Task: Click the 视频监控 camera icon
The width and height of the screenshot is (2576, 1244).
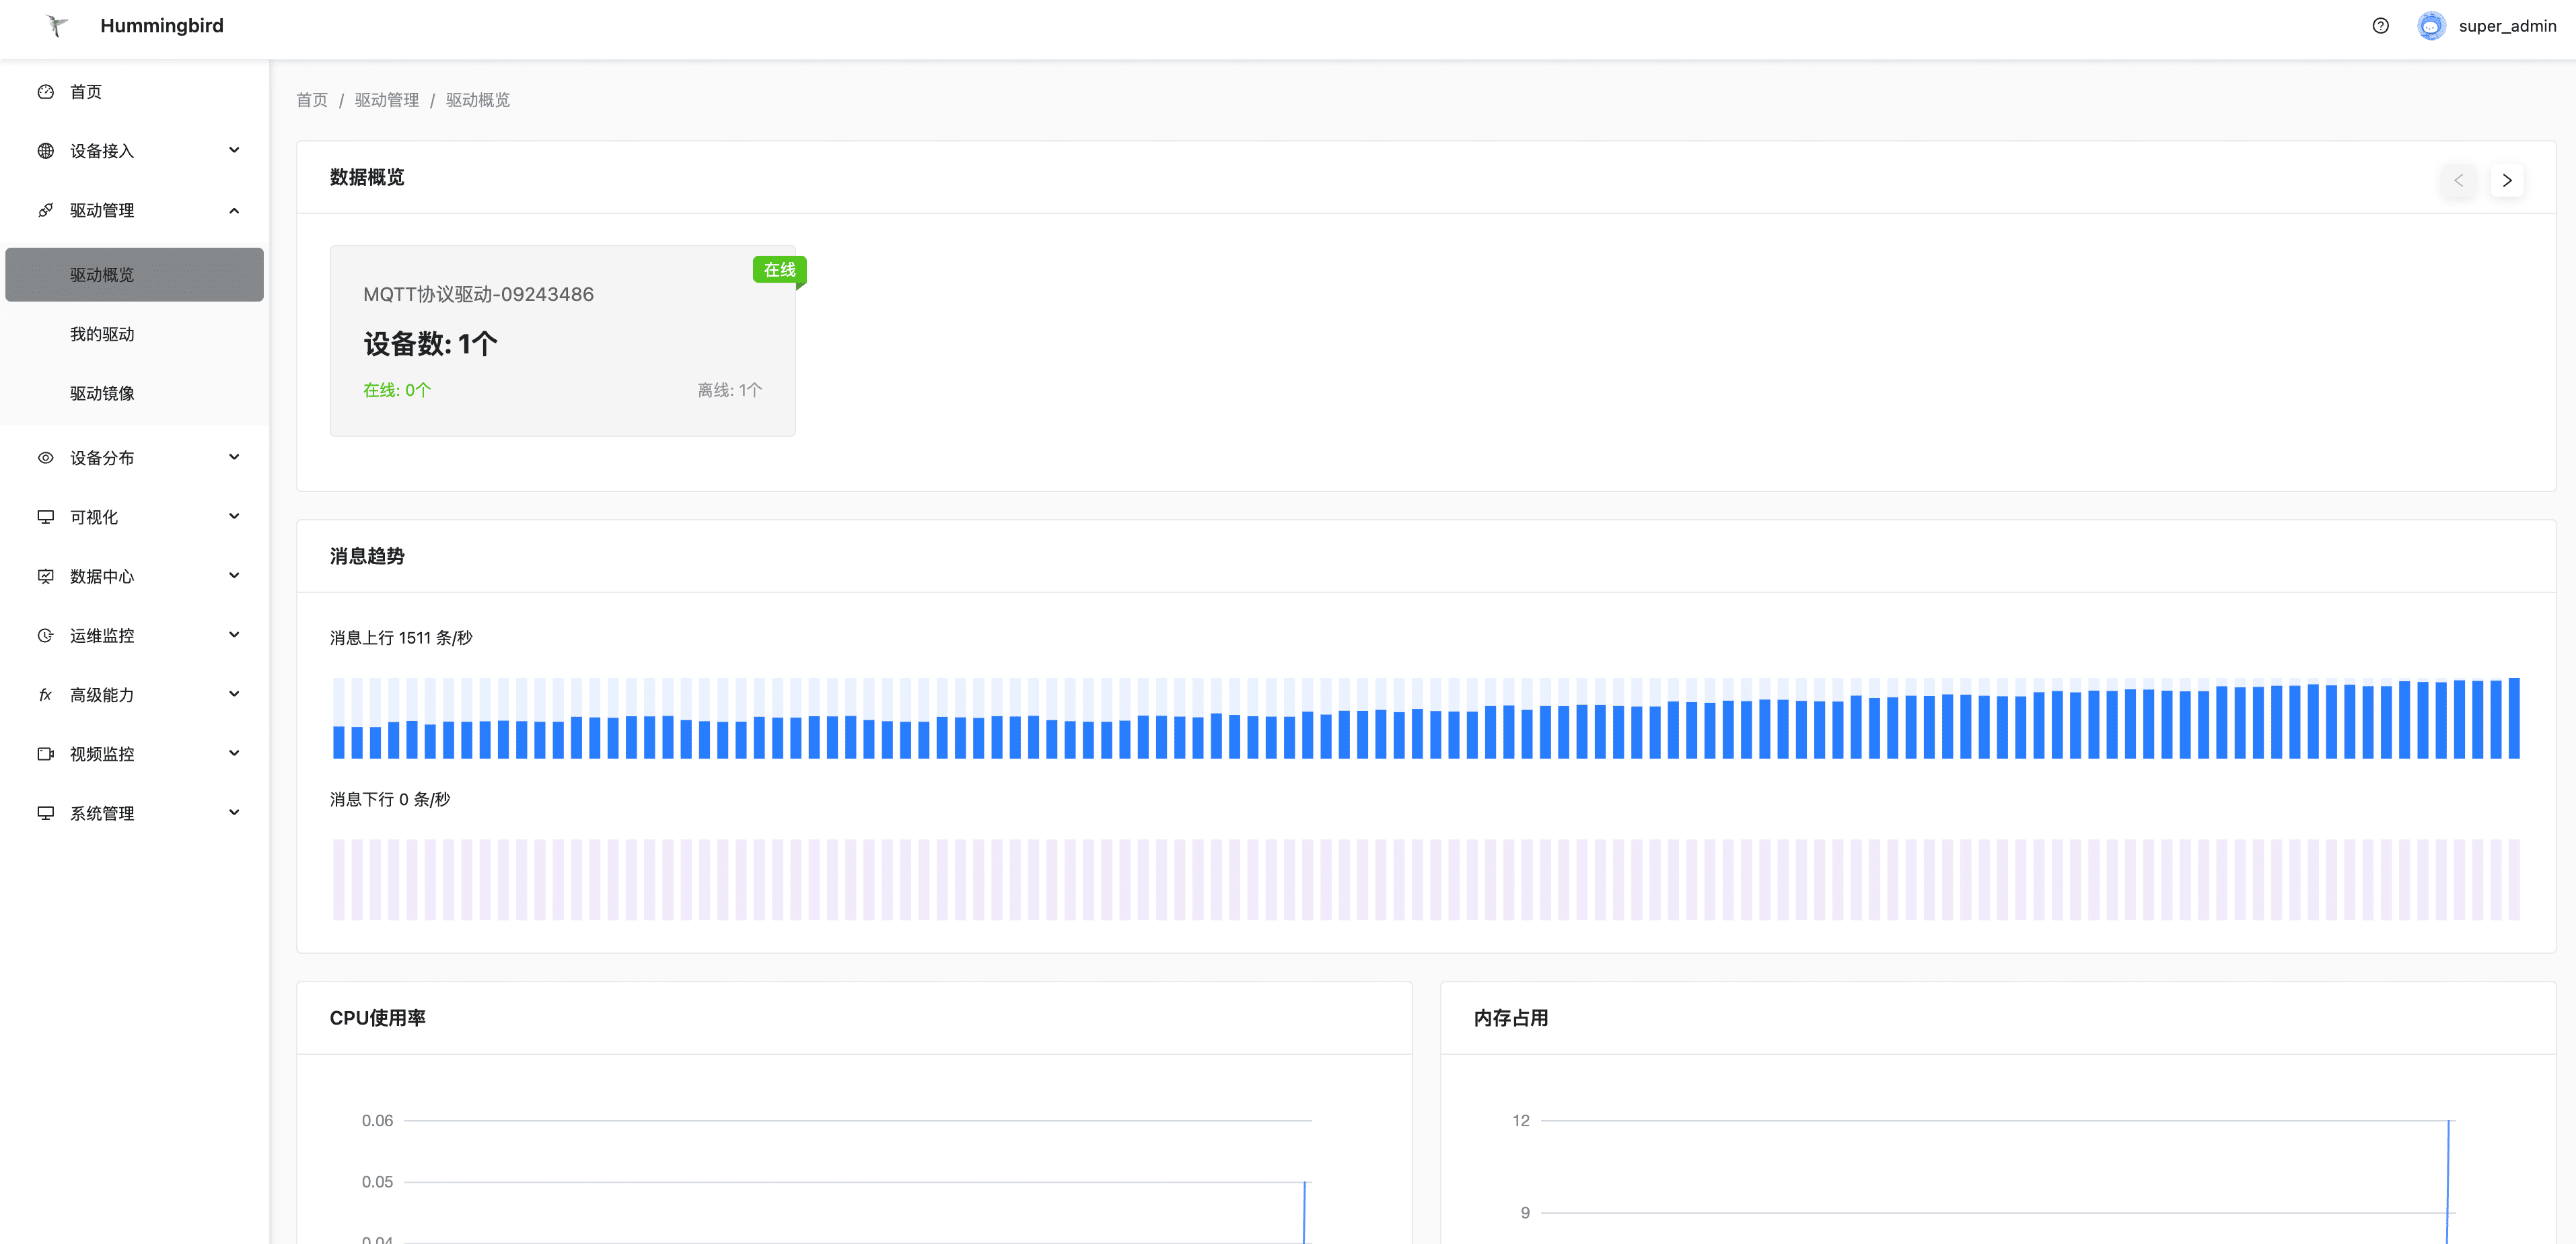Action: [46, 754]
